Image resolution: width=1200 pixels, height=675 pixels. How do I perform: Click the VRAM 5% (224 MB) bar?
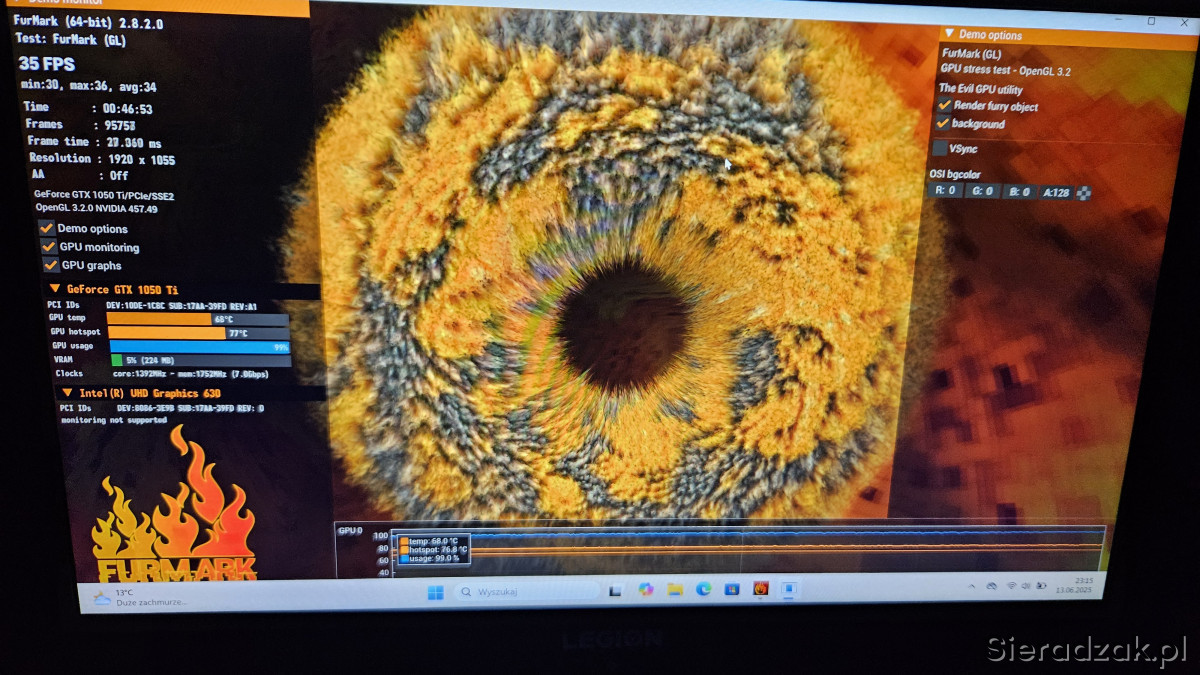tap(200, 361)
